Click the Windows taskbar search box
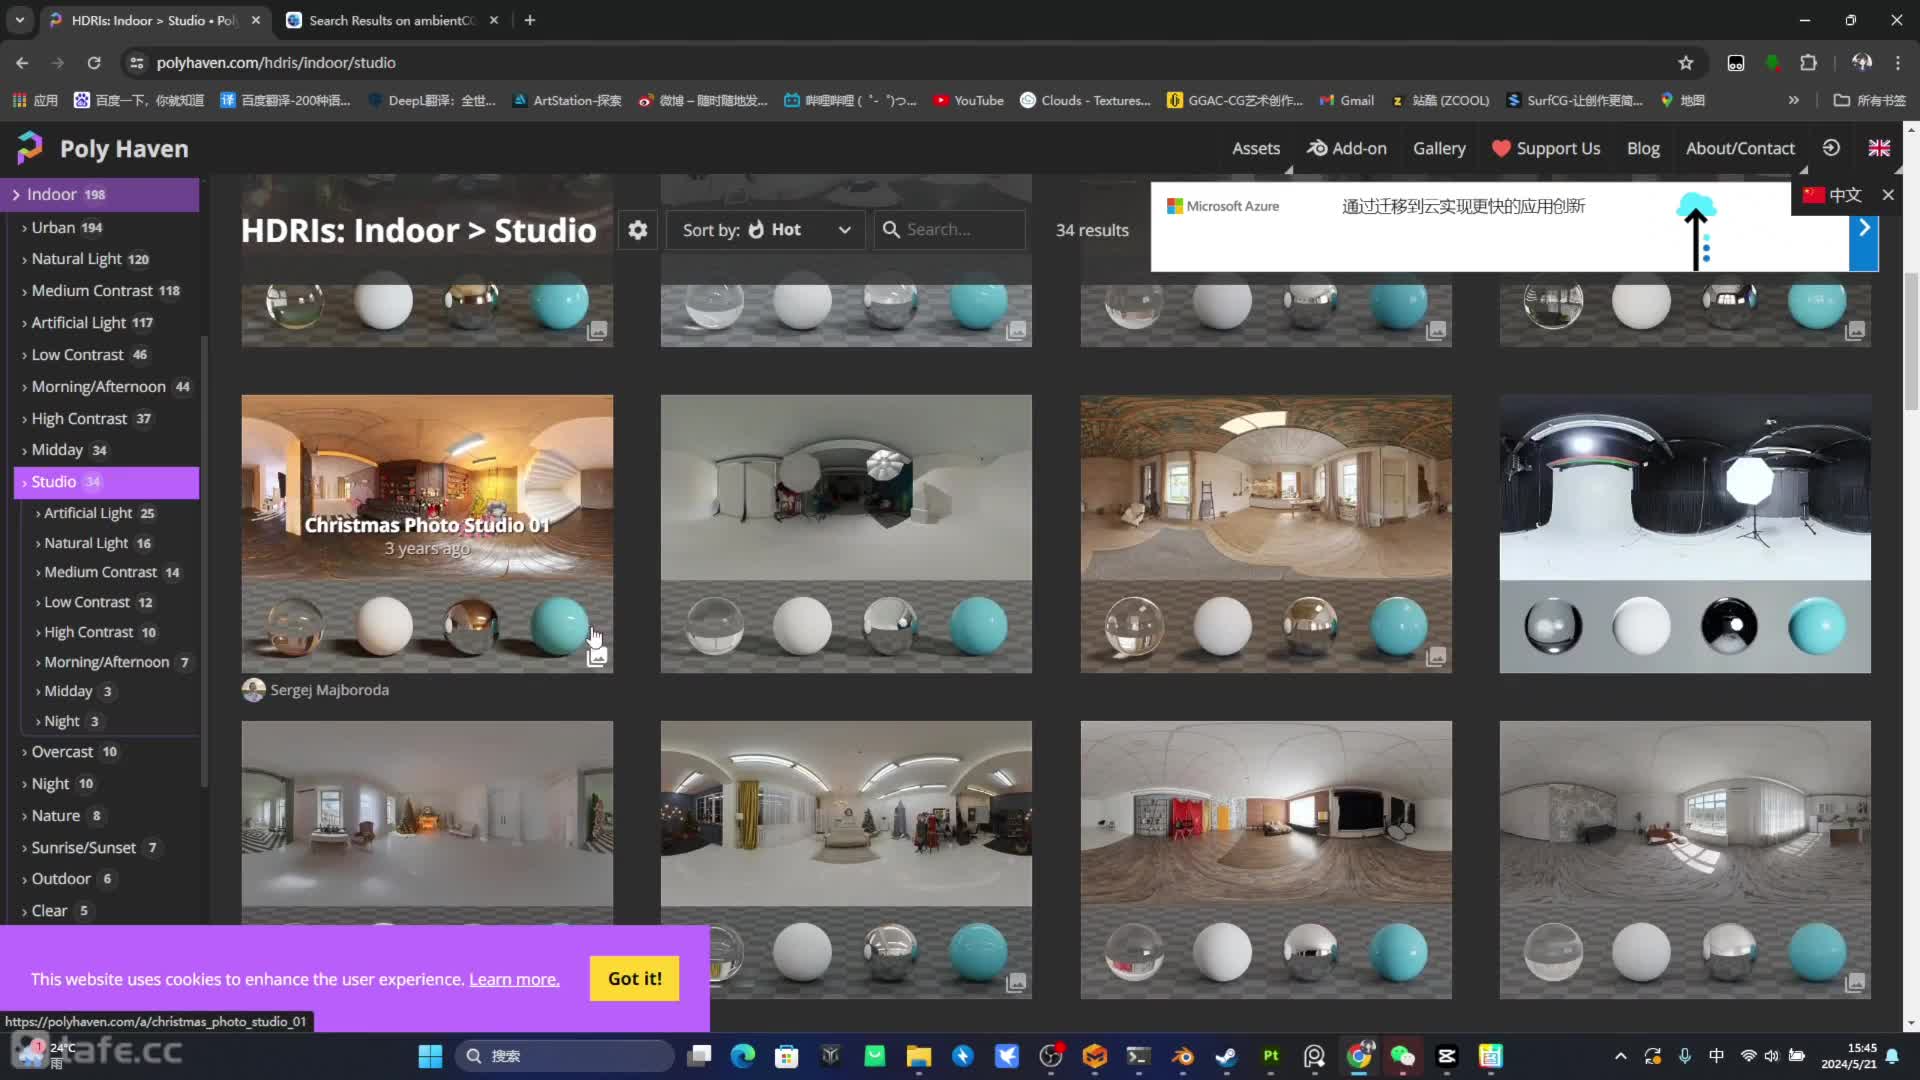 point(565,1056)
